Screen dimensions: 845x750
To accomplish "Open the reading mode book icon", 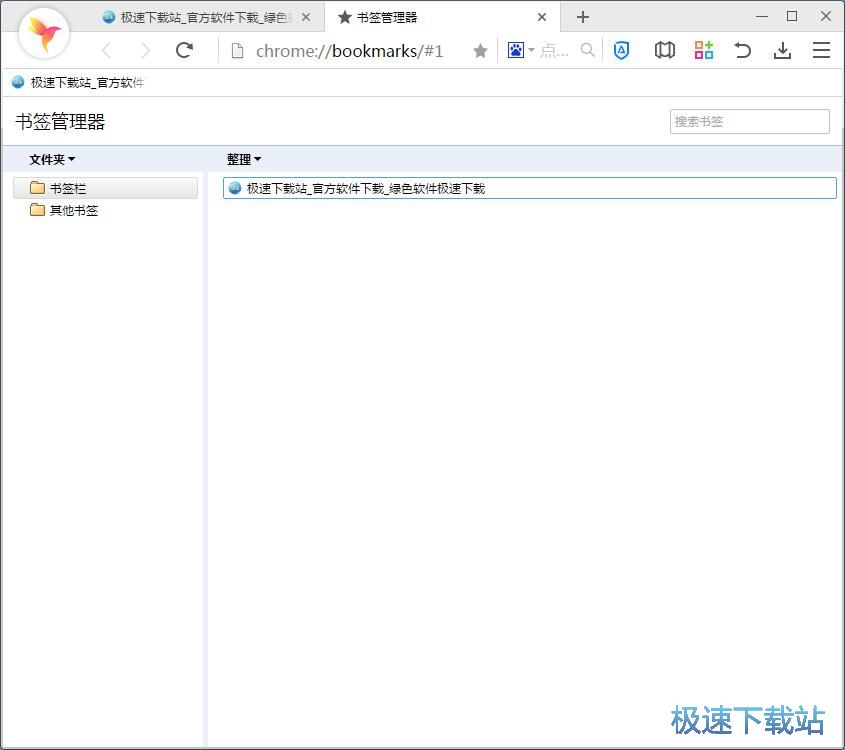I will pos(664,51).
